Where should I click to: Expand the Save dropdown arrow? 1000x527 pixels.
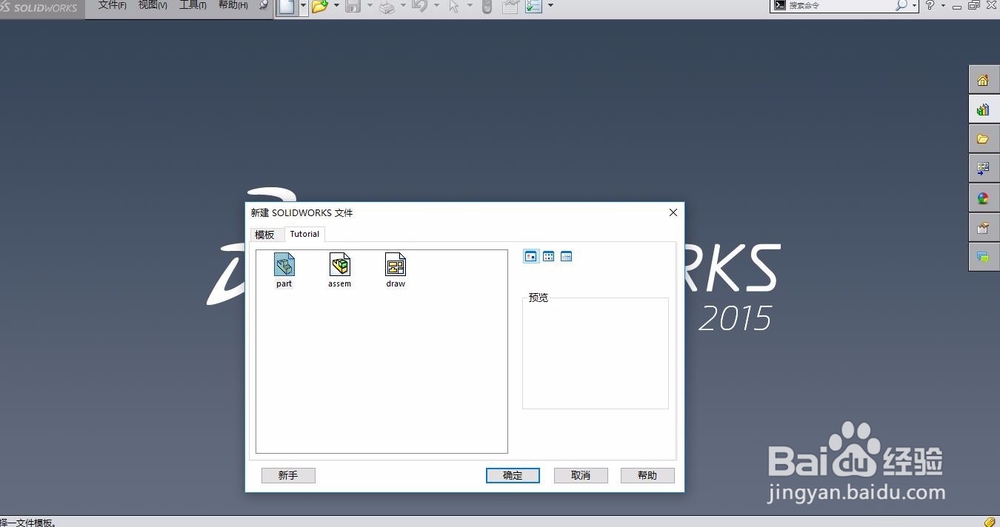[x=370, y=6]
